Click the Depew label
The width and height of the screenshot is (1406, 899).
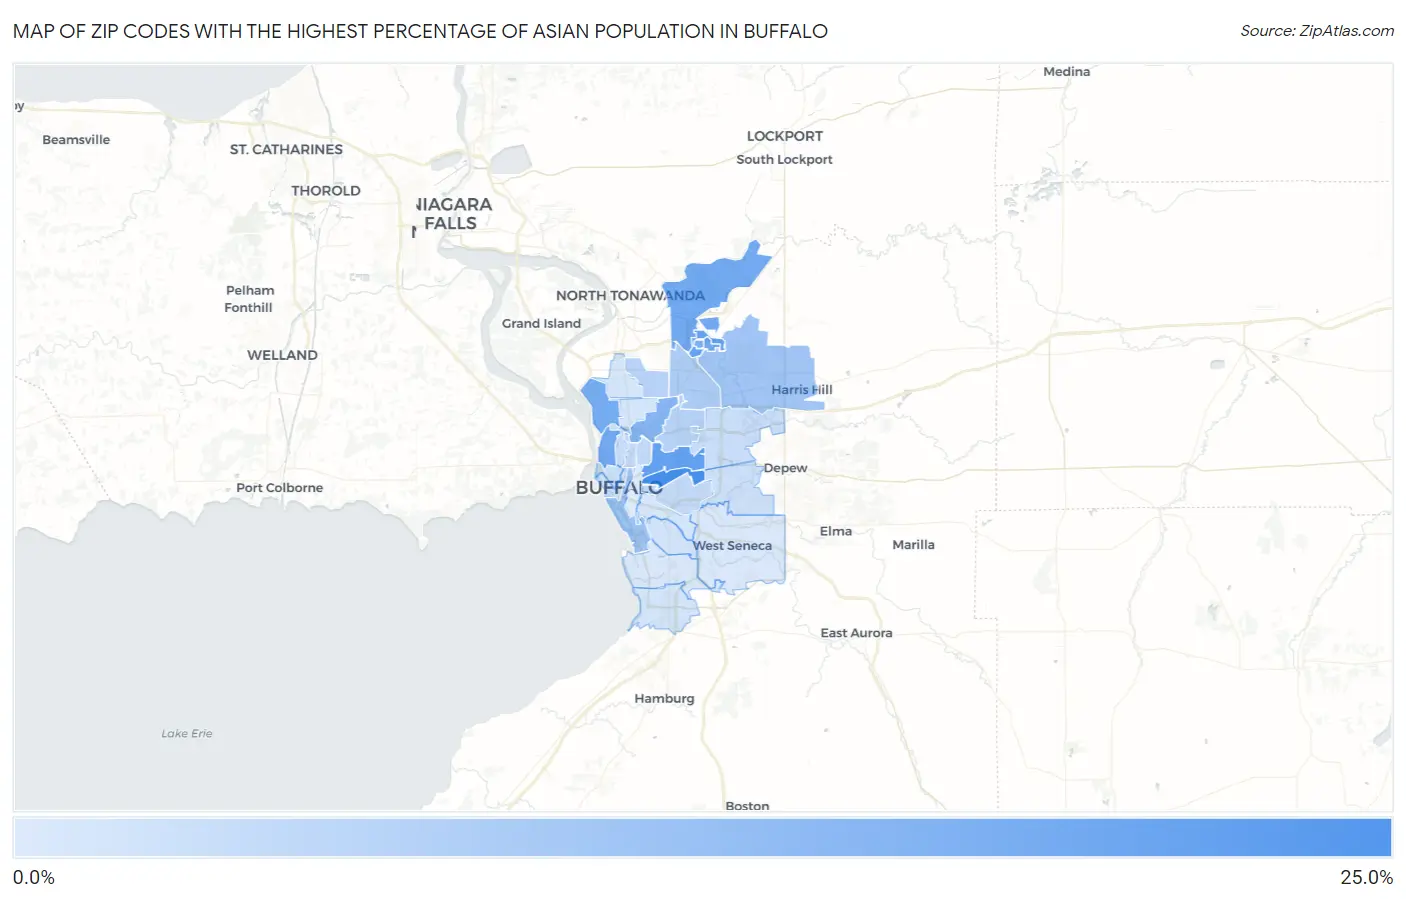click(785, 468)
